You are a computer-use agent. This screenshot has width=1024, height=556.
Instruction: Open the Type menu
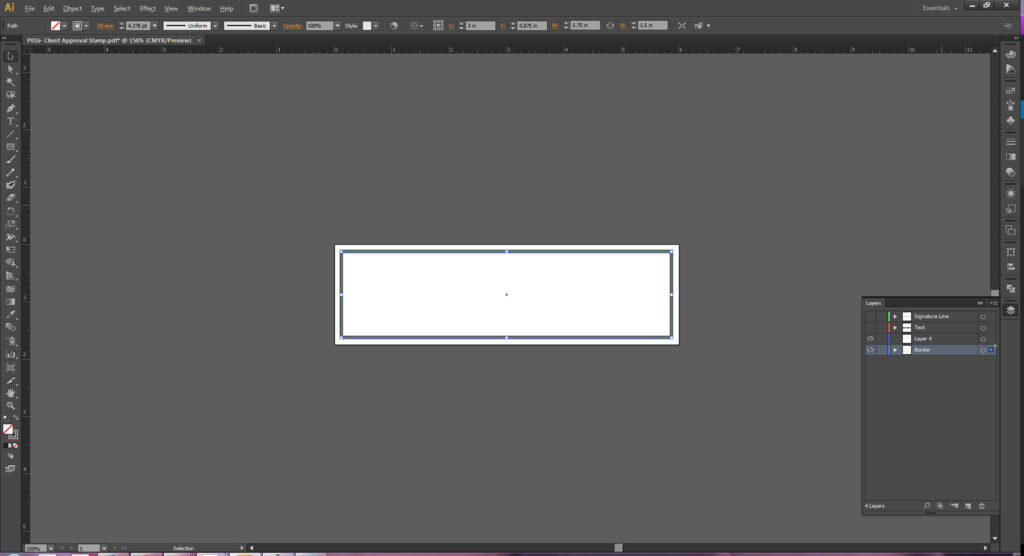click(97, 8)
